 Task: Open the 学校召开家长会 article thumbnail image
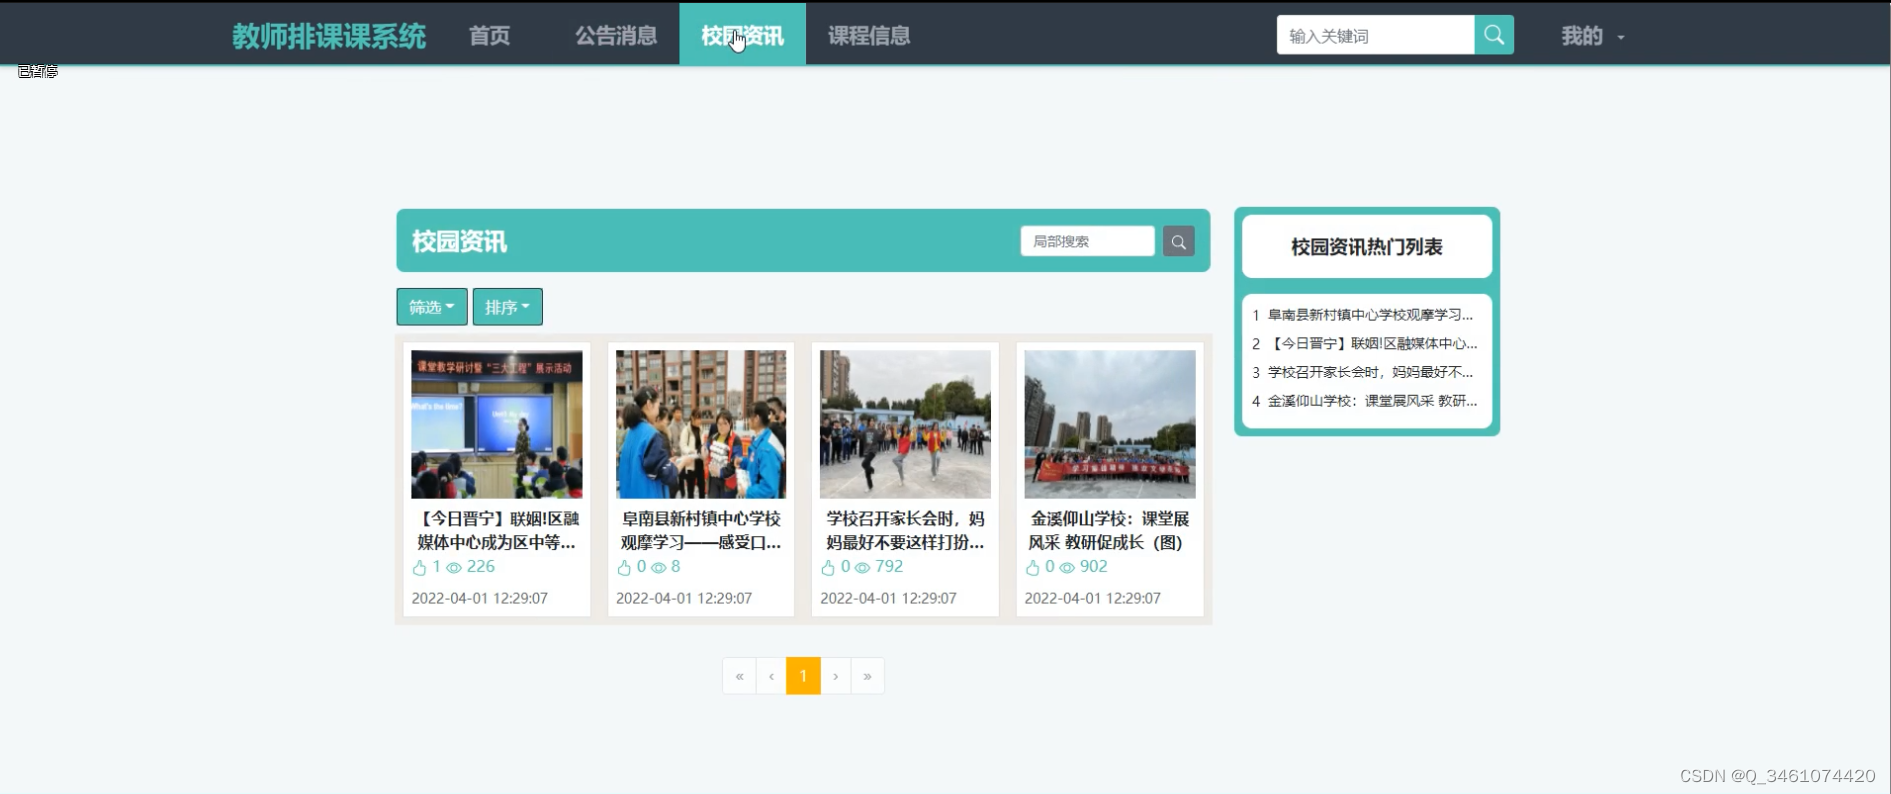[905, 424]
